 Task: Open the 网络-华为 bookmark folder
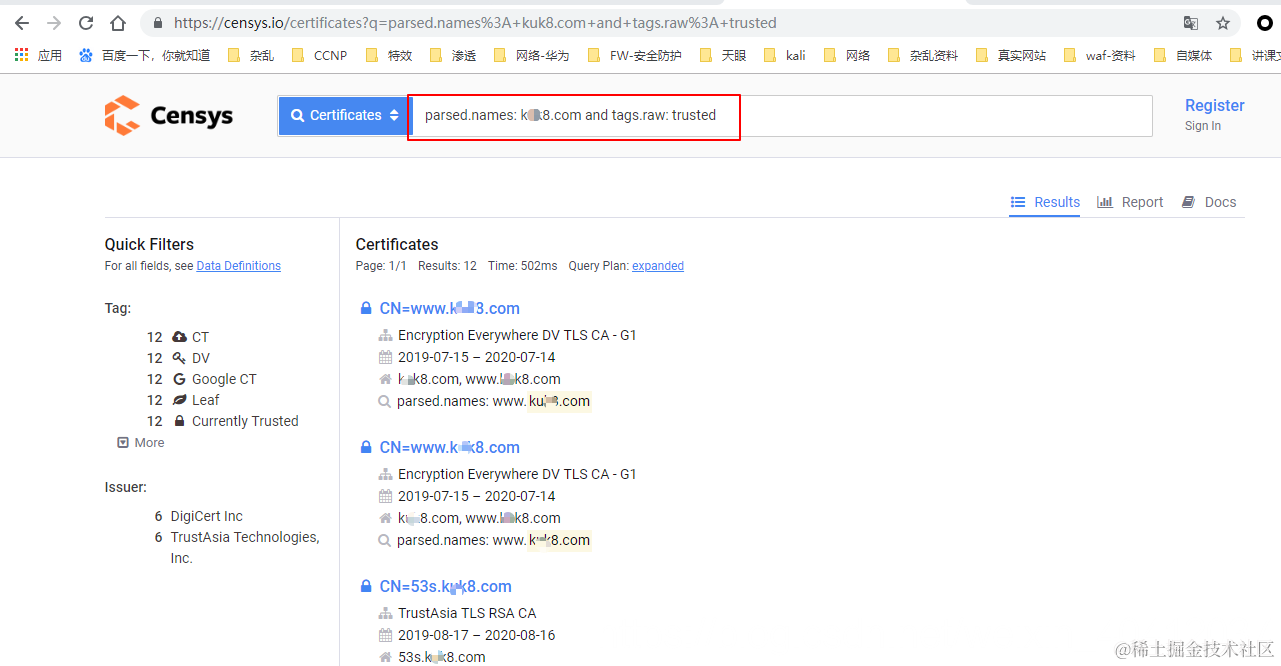click(x=531, y=55)
